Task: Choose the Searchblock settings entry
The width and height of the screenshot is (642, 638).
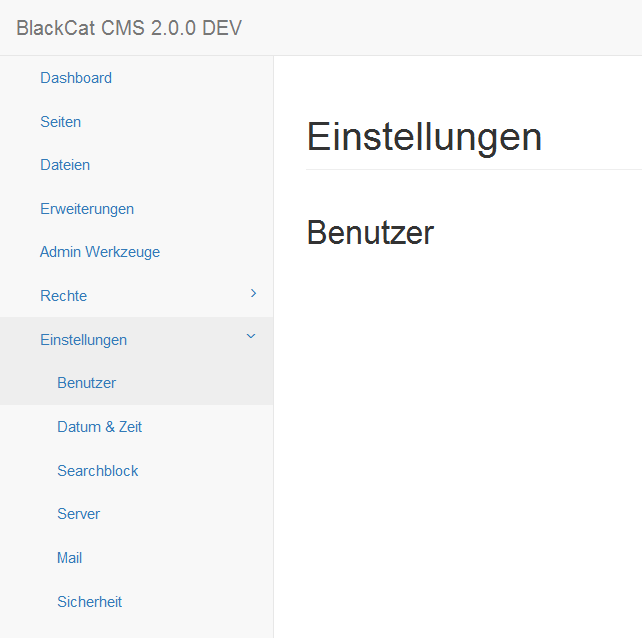Action: click(x=98, y=471)
